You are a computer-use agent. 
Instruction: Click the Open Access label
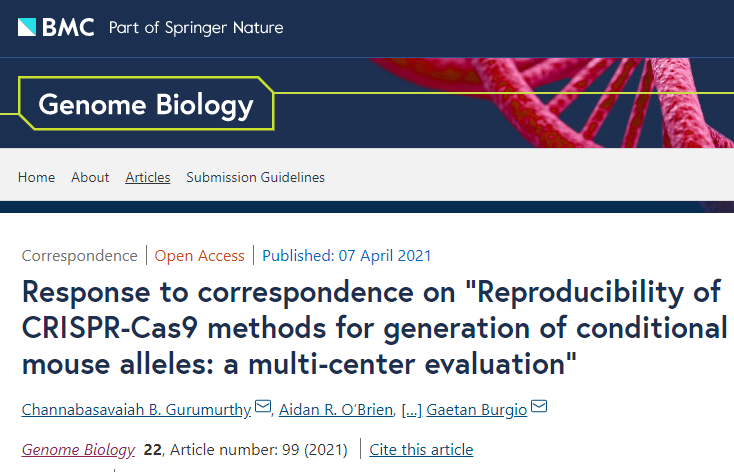click(x=199, y=255)
